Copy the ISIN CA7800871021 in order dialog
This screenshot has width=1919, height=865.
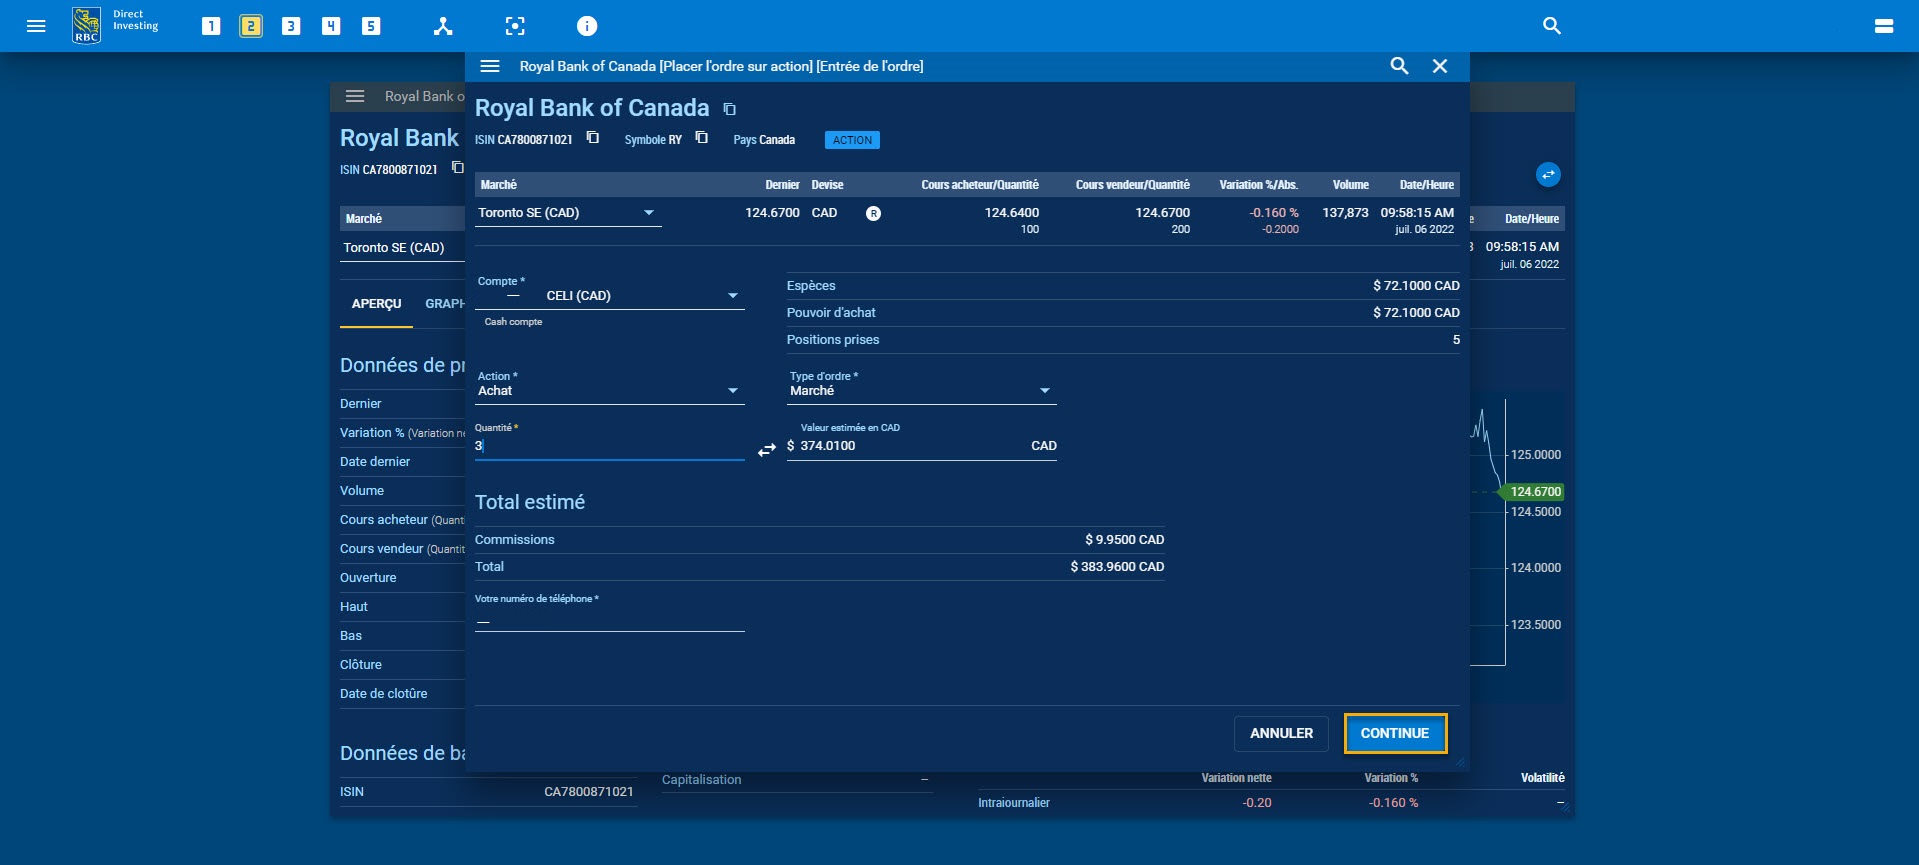[x=593, y=138]
